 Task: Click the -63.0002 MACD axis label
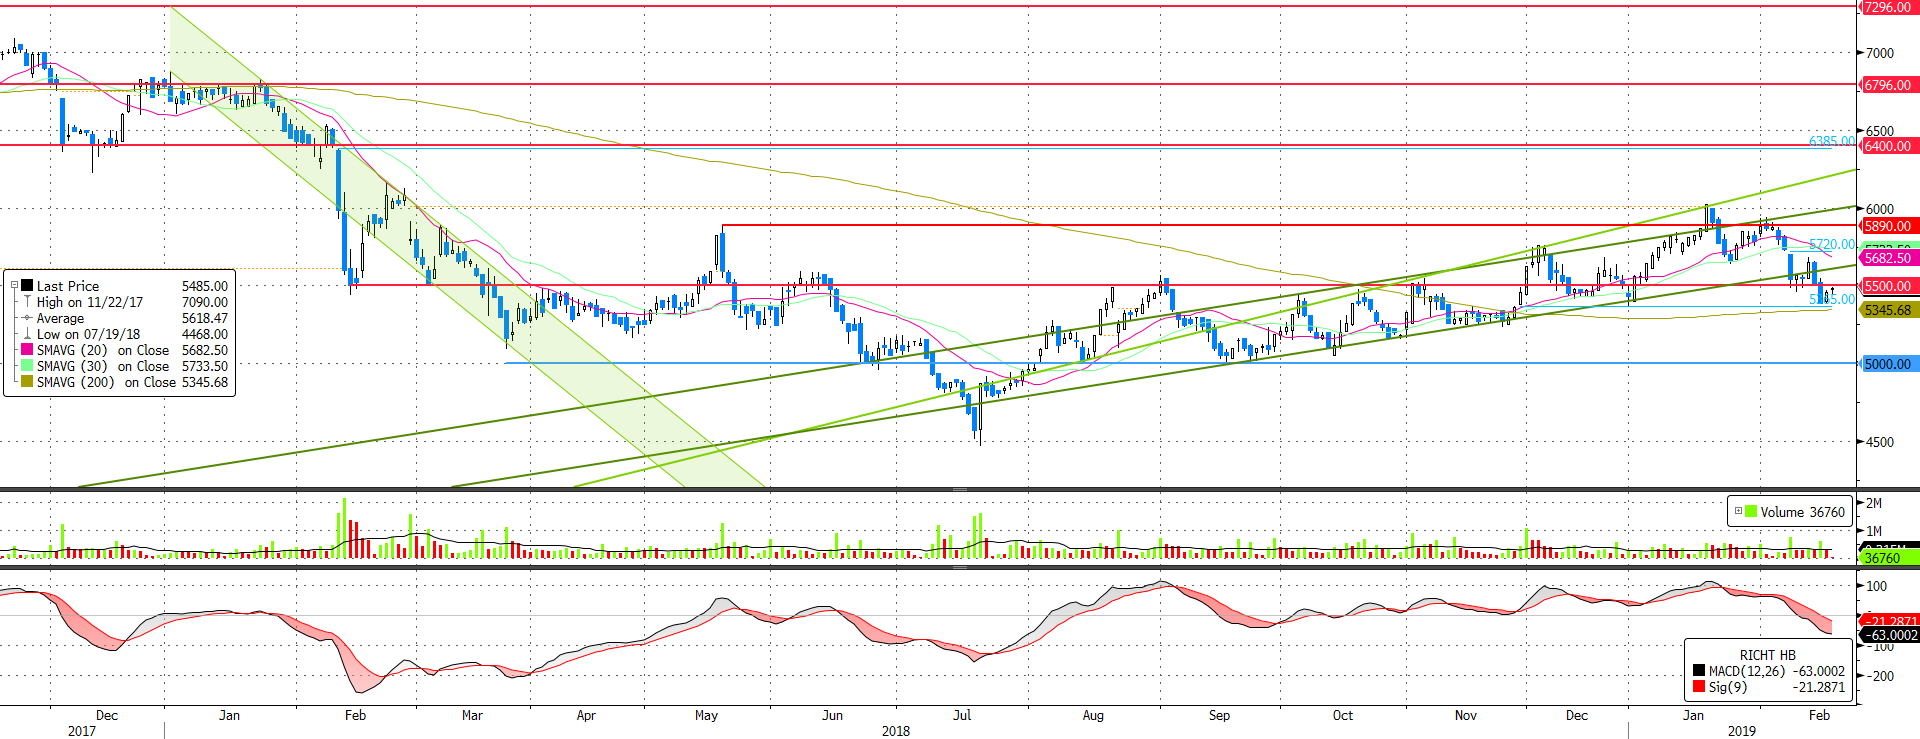pyautogui.click(x=1890, y=635)
